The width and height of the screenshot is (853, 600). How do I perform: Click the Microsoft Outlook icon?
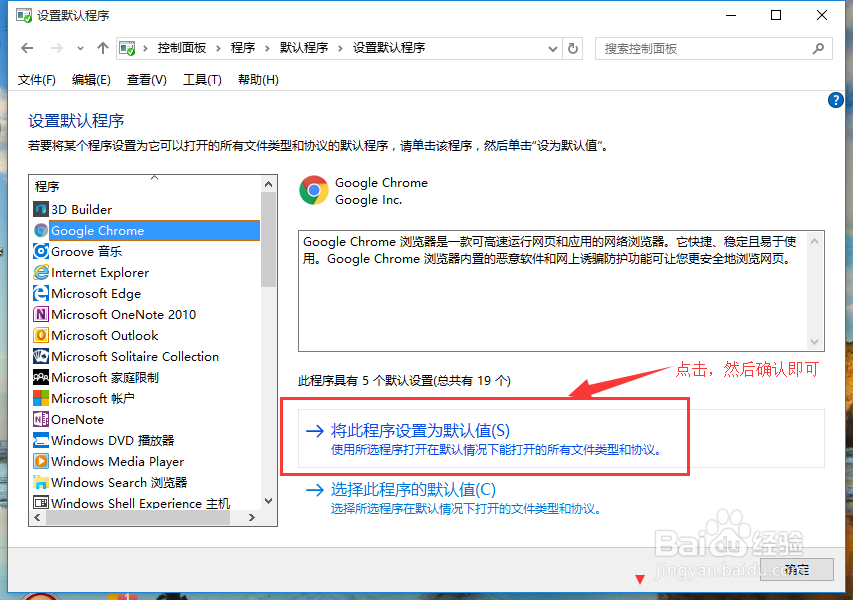click(x=41, y=336)
